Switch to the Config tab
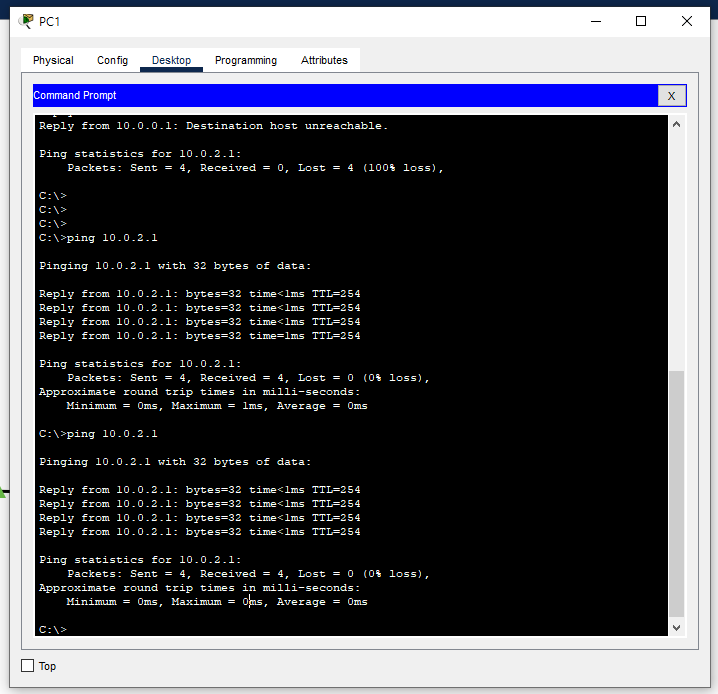This screenshot has height=694, width=718. tap(112, 60)
